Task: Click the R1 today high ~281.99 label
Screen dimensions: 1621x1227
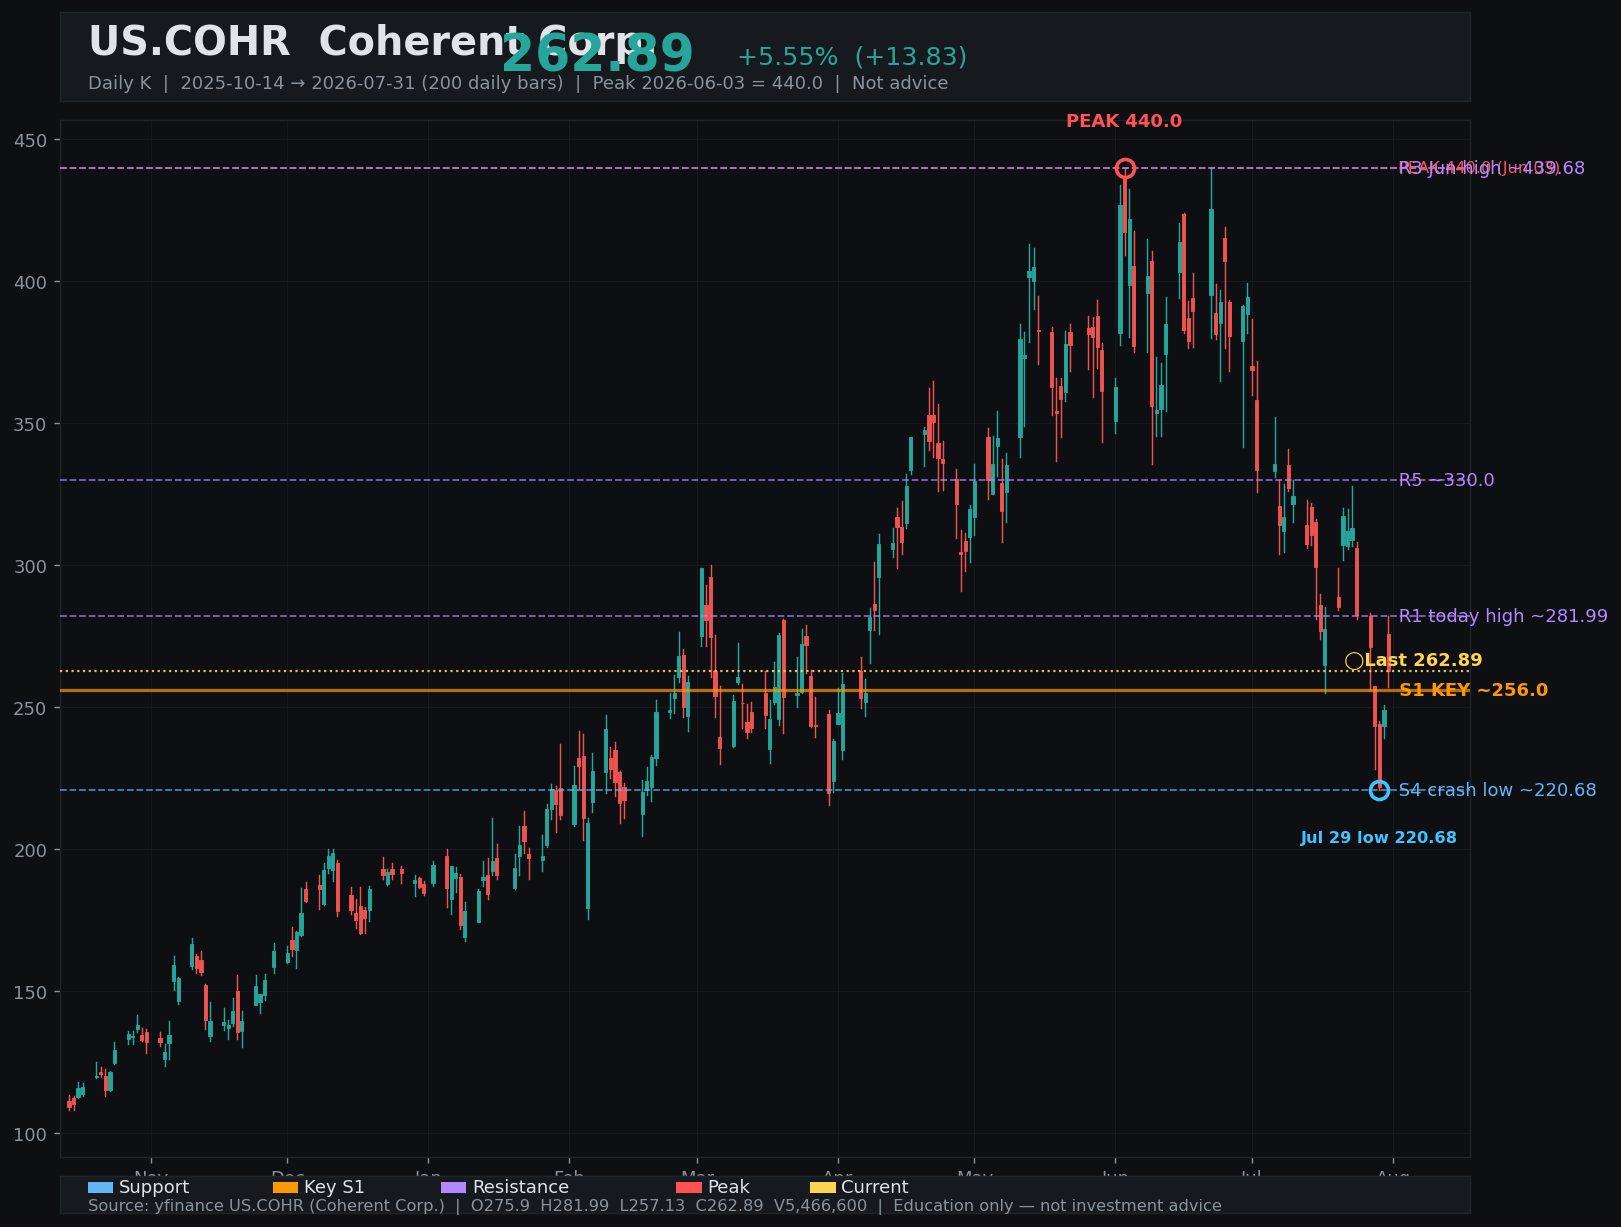Action: click(x=1503, y=616)
